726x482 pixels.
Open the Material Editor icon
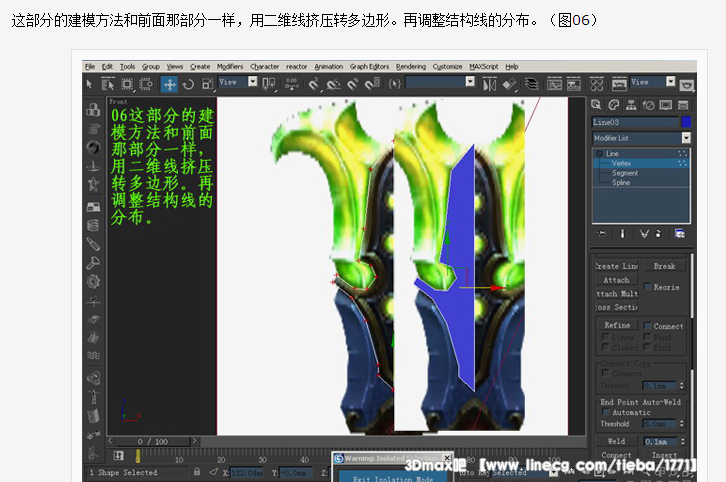tap(597, 84)
